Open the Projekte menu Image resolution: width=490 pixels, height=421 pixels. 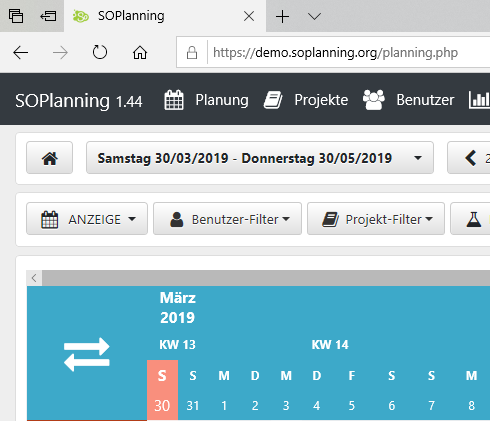coord(306,100)
